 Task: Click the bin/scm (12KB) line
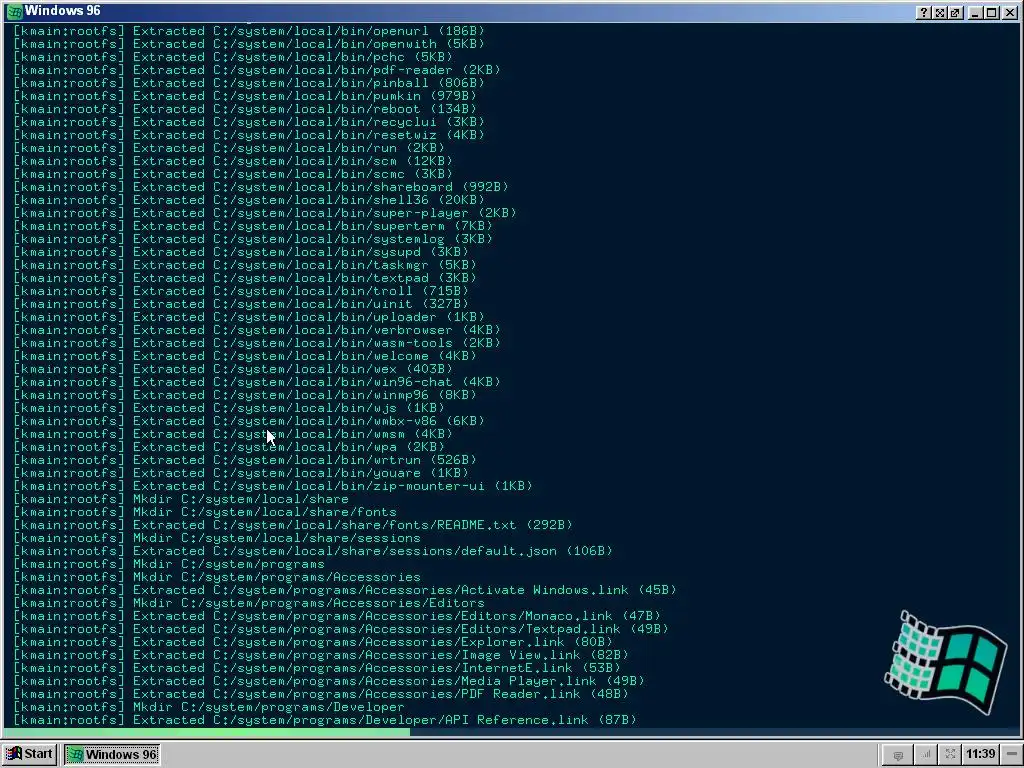tap(232, 161)
